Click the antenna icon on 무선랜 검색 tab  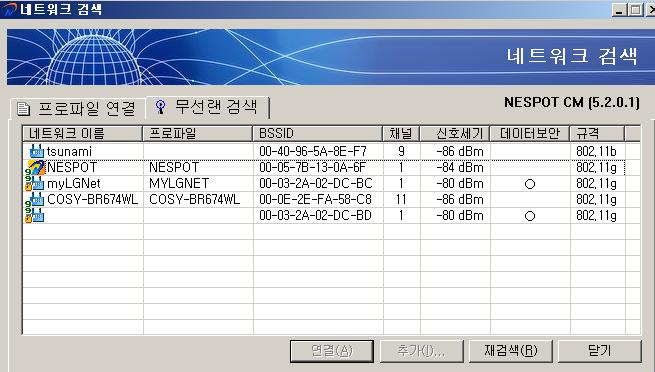(x=160, y=107)
